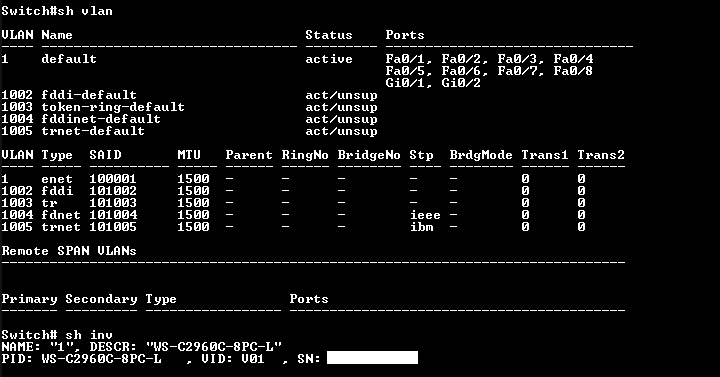Click 'act/unsup' status of trnet-default row
Screen dimensions: 720x377
click(x=341, y=131)
